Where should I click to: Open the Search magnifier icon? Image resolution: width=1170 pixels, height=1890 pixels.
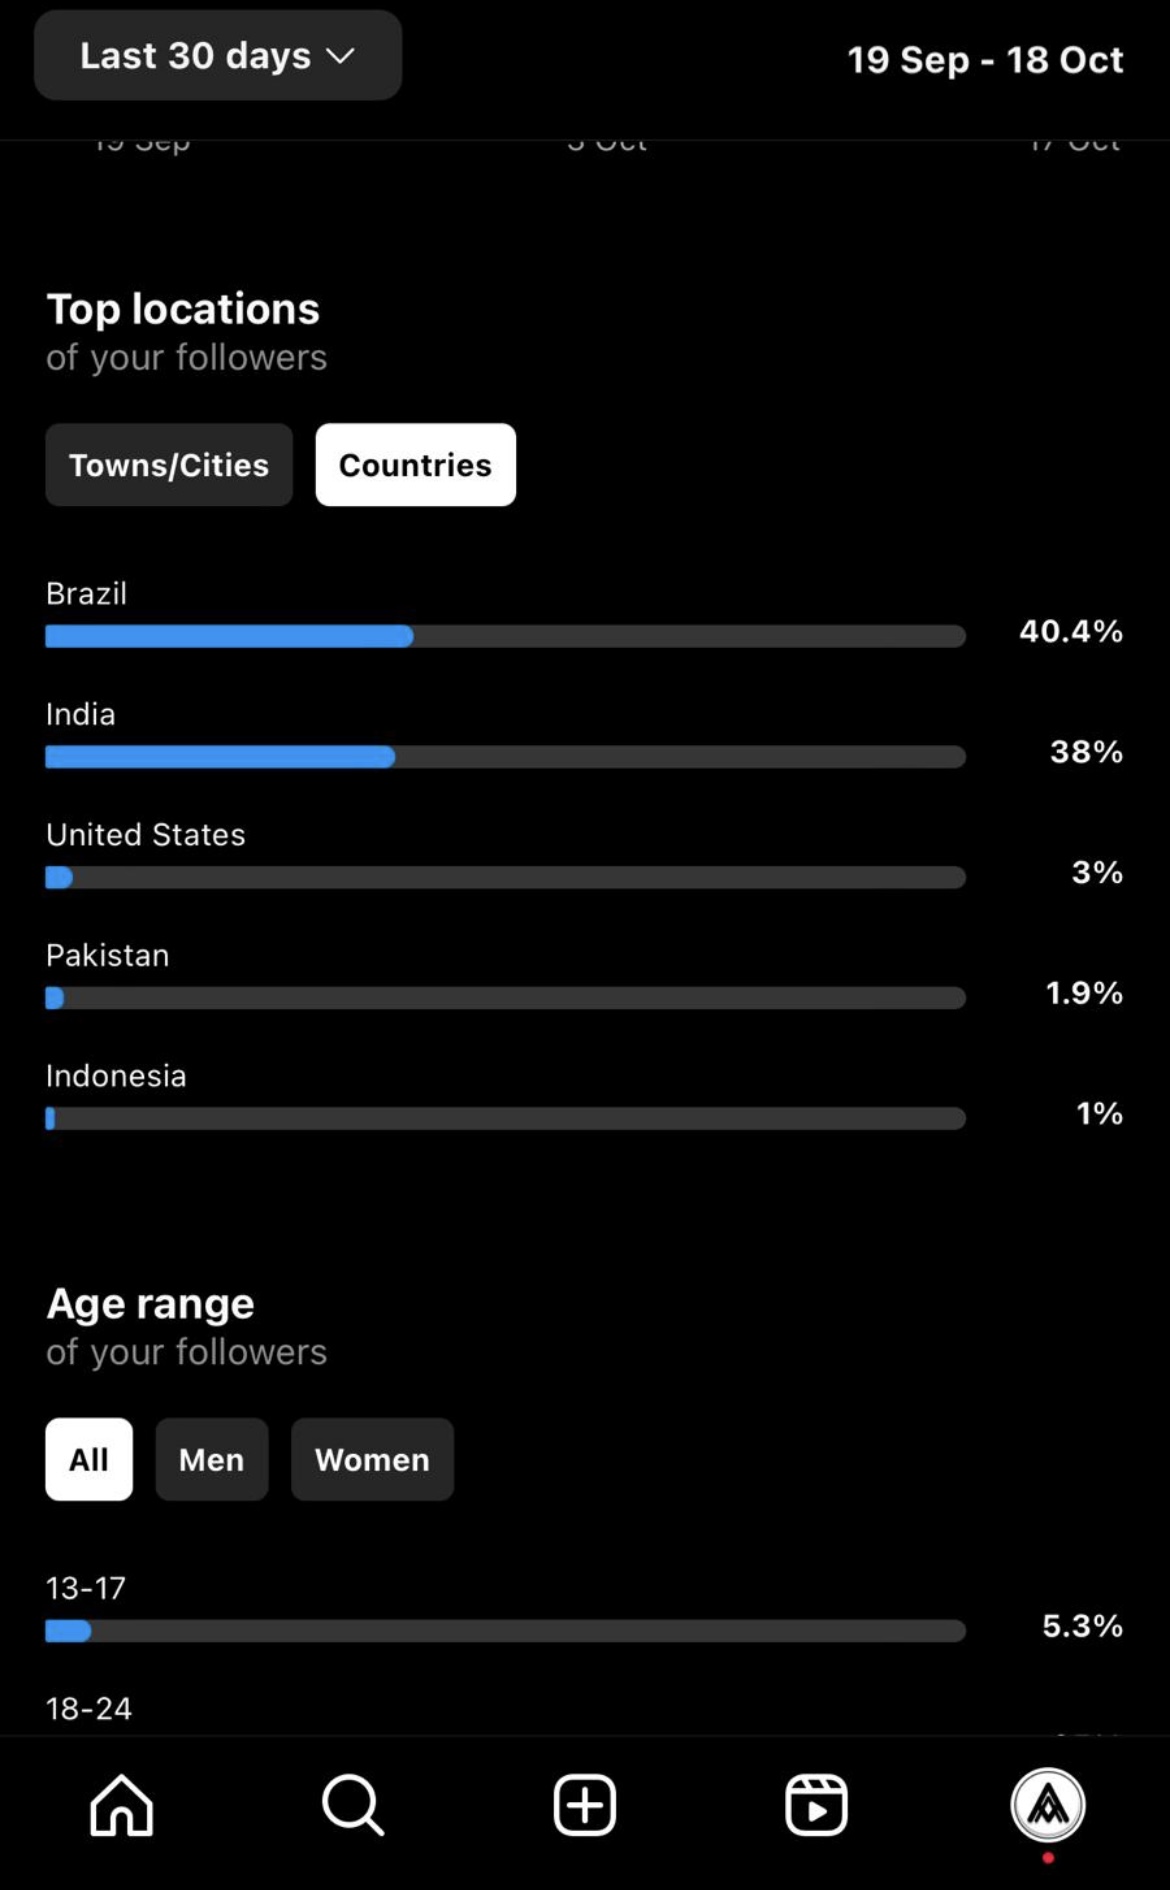[353, 1805]
